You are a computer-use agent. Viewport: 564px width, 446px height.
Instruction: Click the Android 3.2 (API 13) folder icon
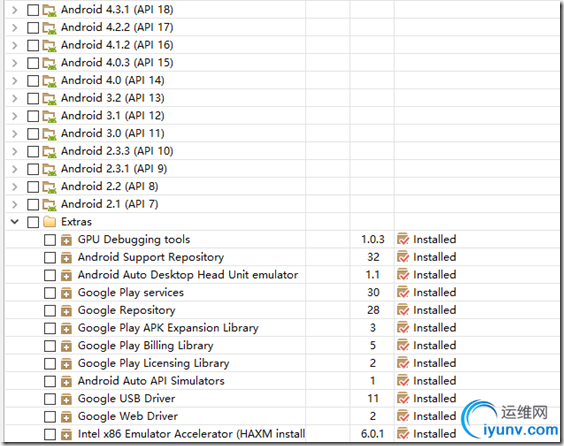49,98
